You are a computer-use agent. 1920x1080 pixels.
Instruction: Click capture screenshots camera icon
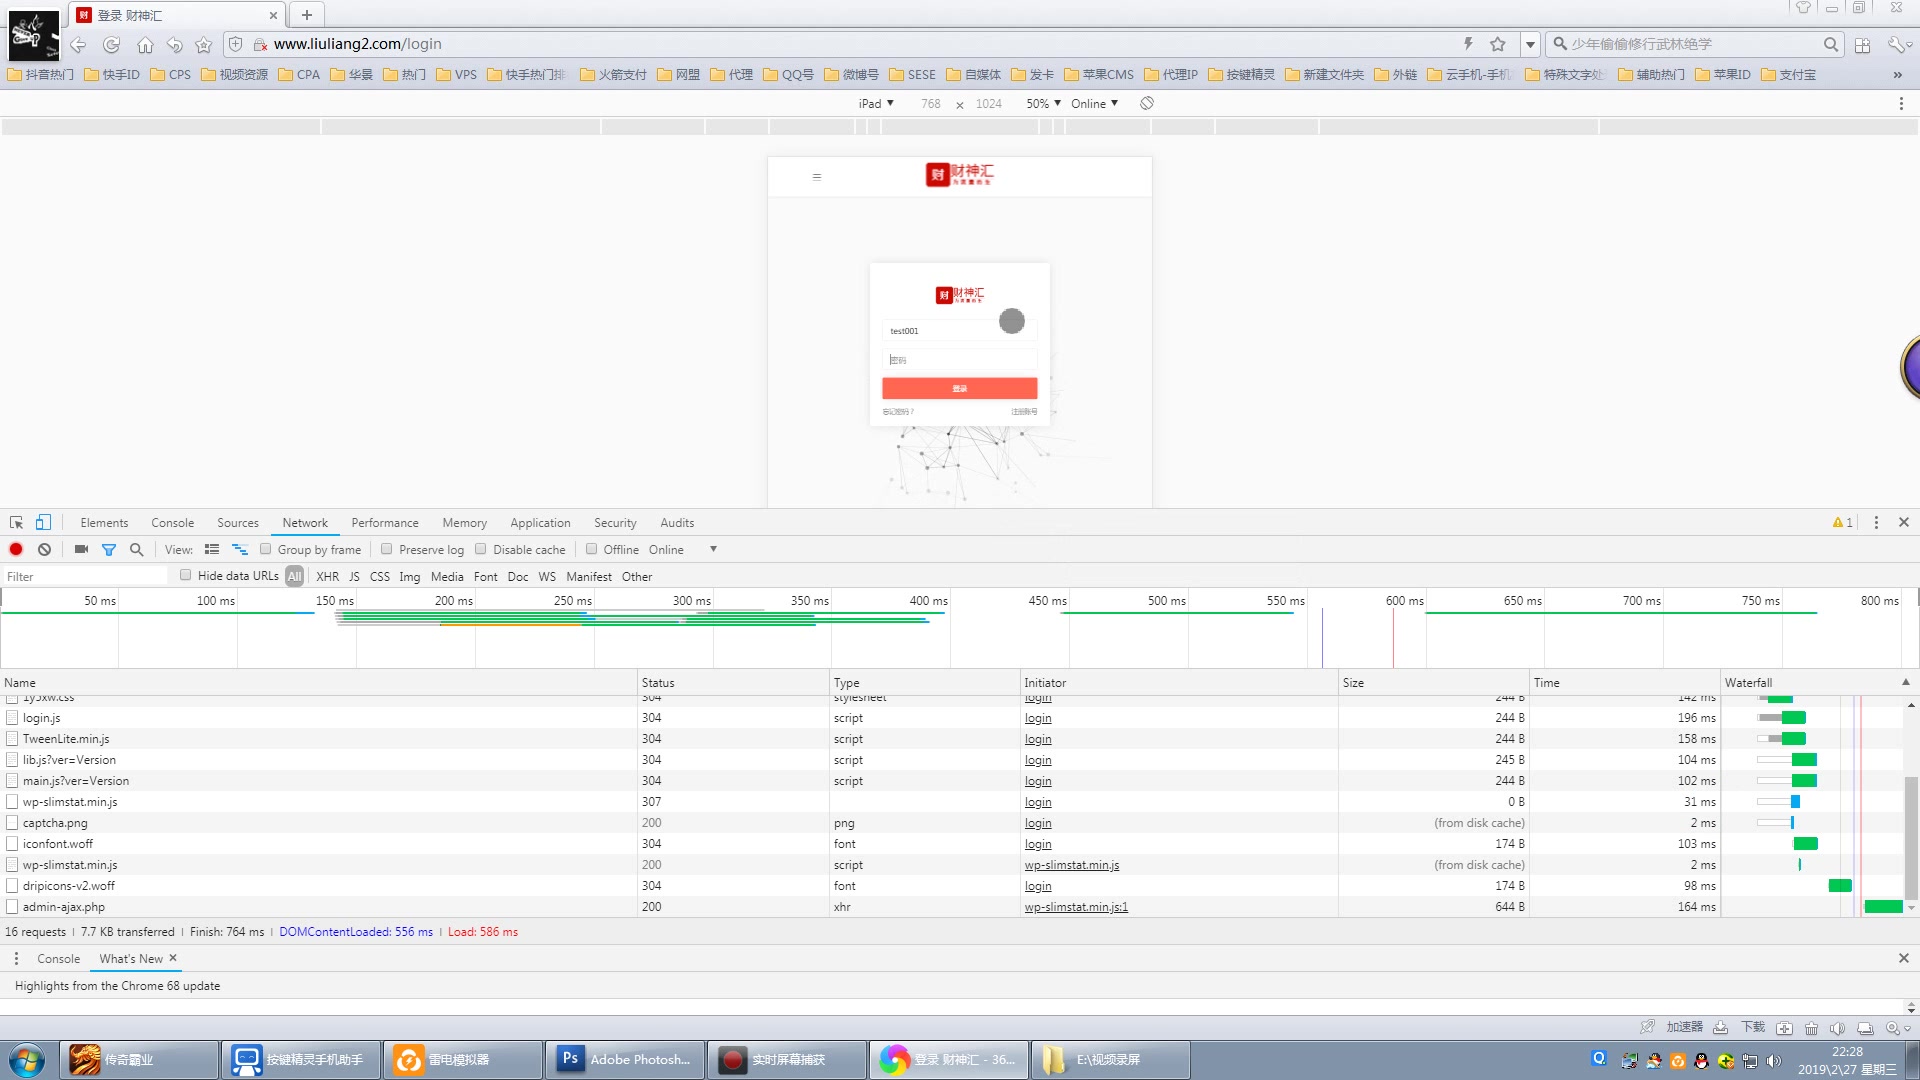[81, 549]
